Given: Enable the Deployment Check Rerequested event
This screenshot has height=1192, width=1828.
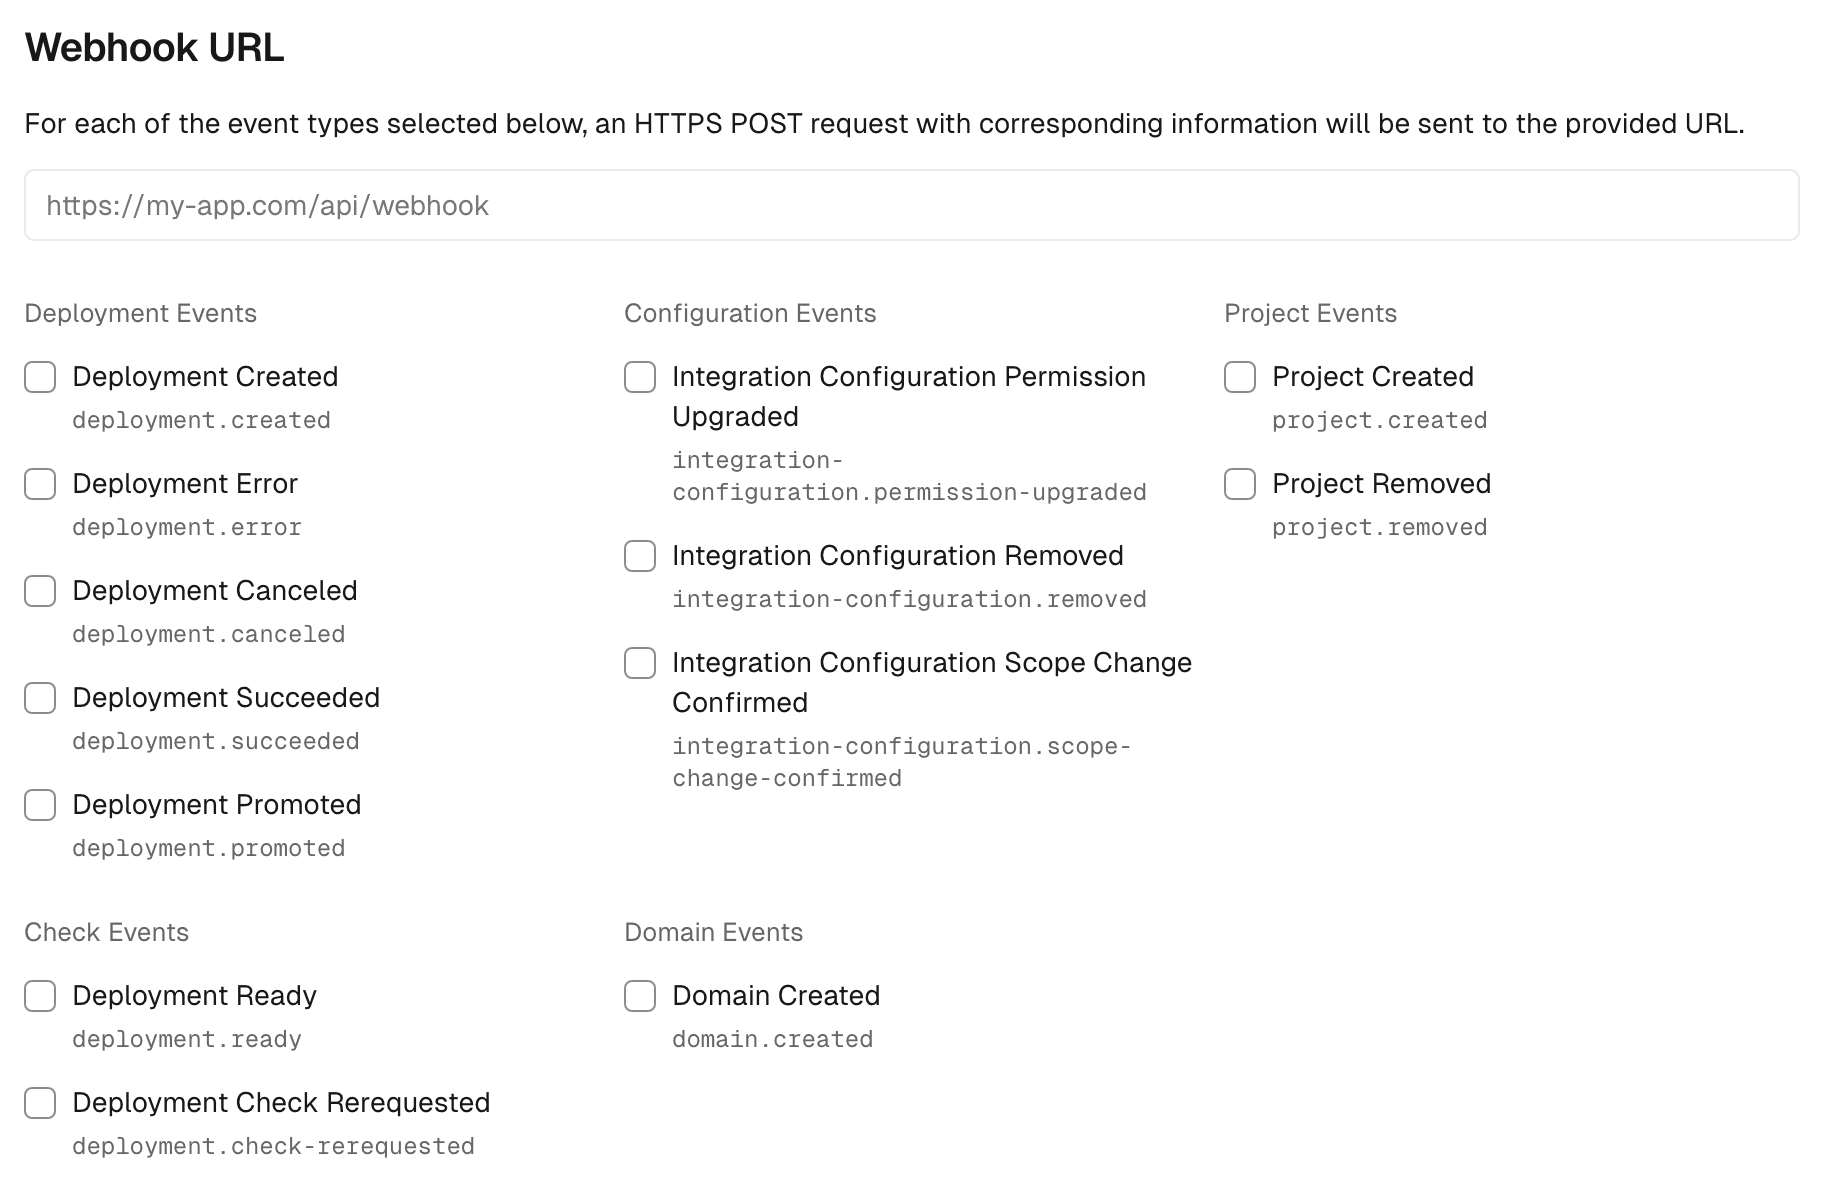Looking at the screenshot, I should [40, 1103].
